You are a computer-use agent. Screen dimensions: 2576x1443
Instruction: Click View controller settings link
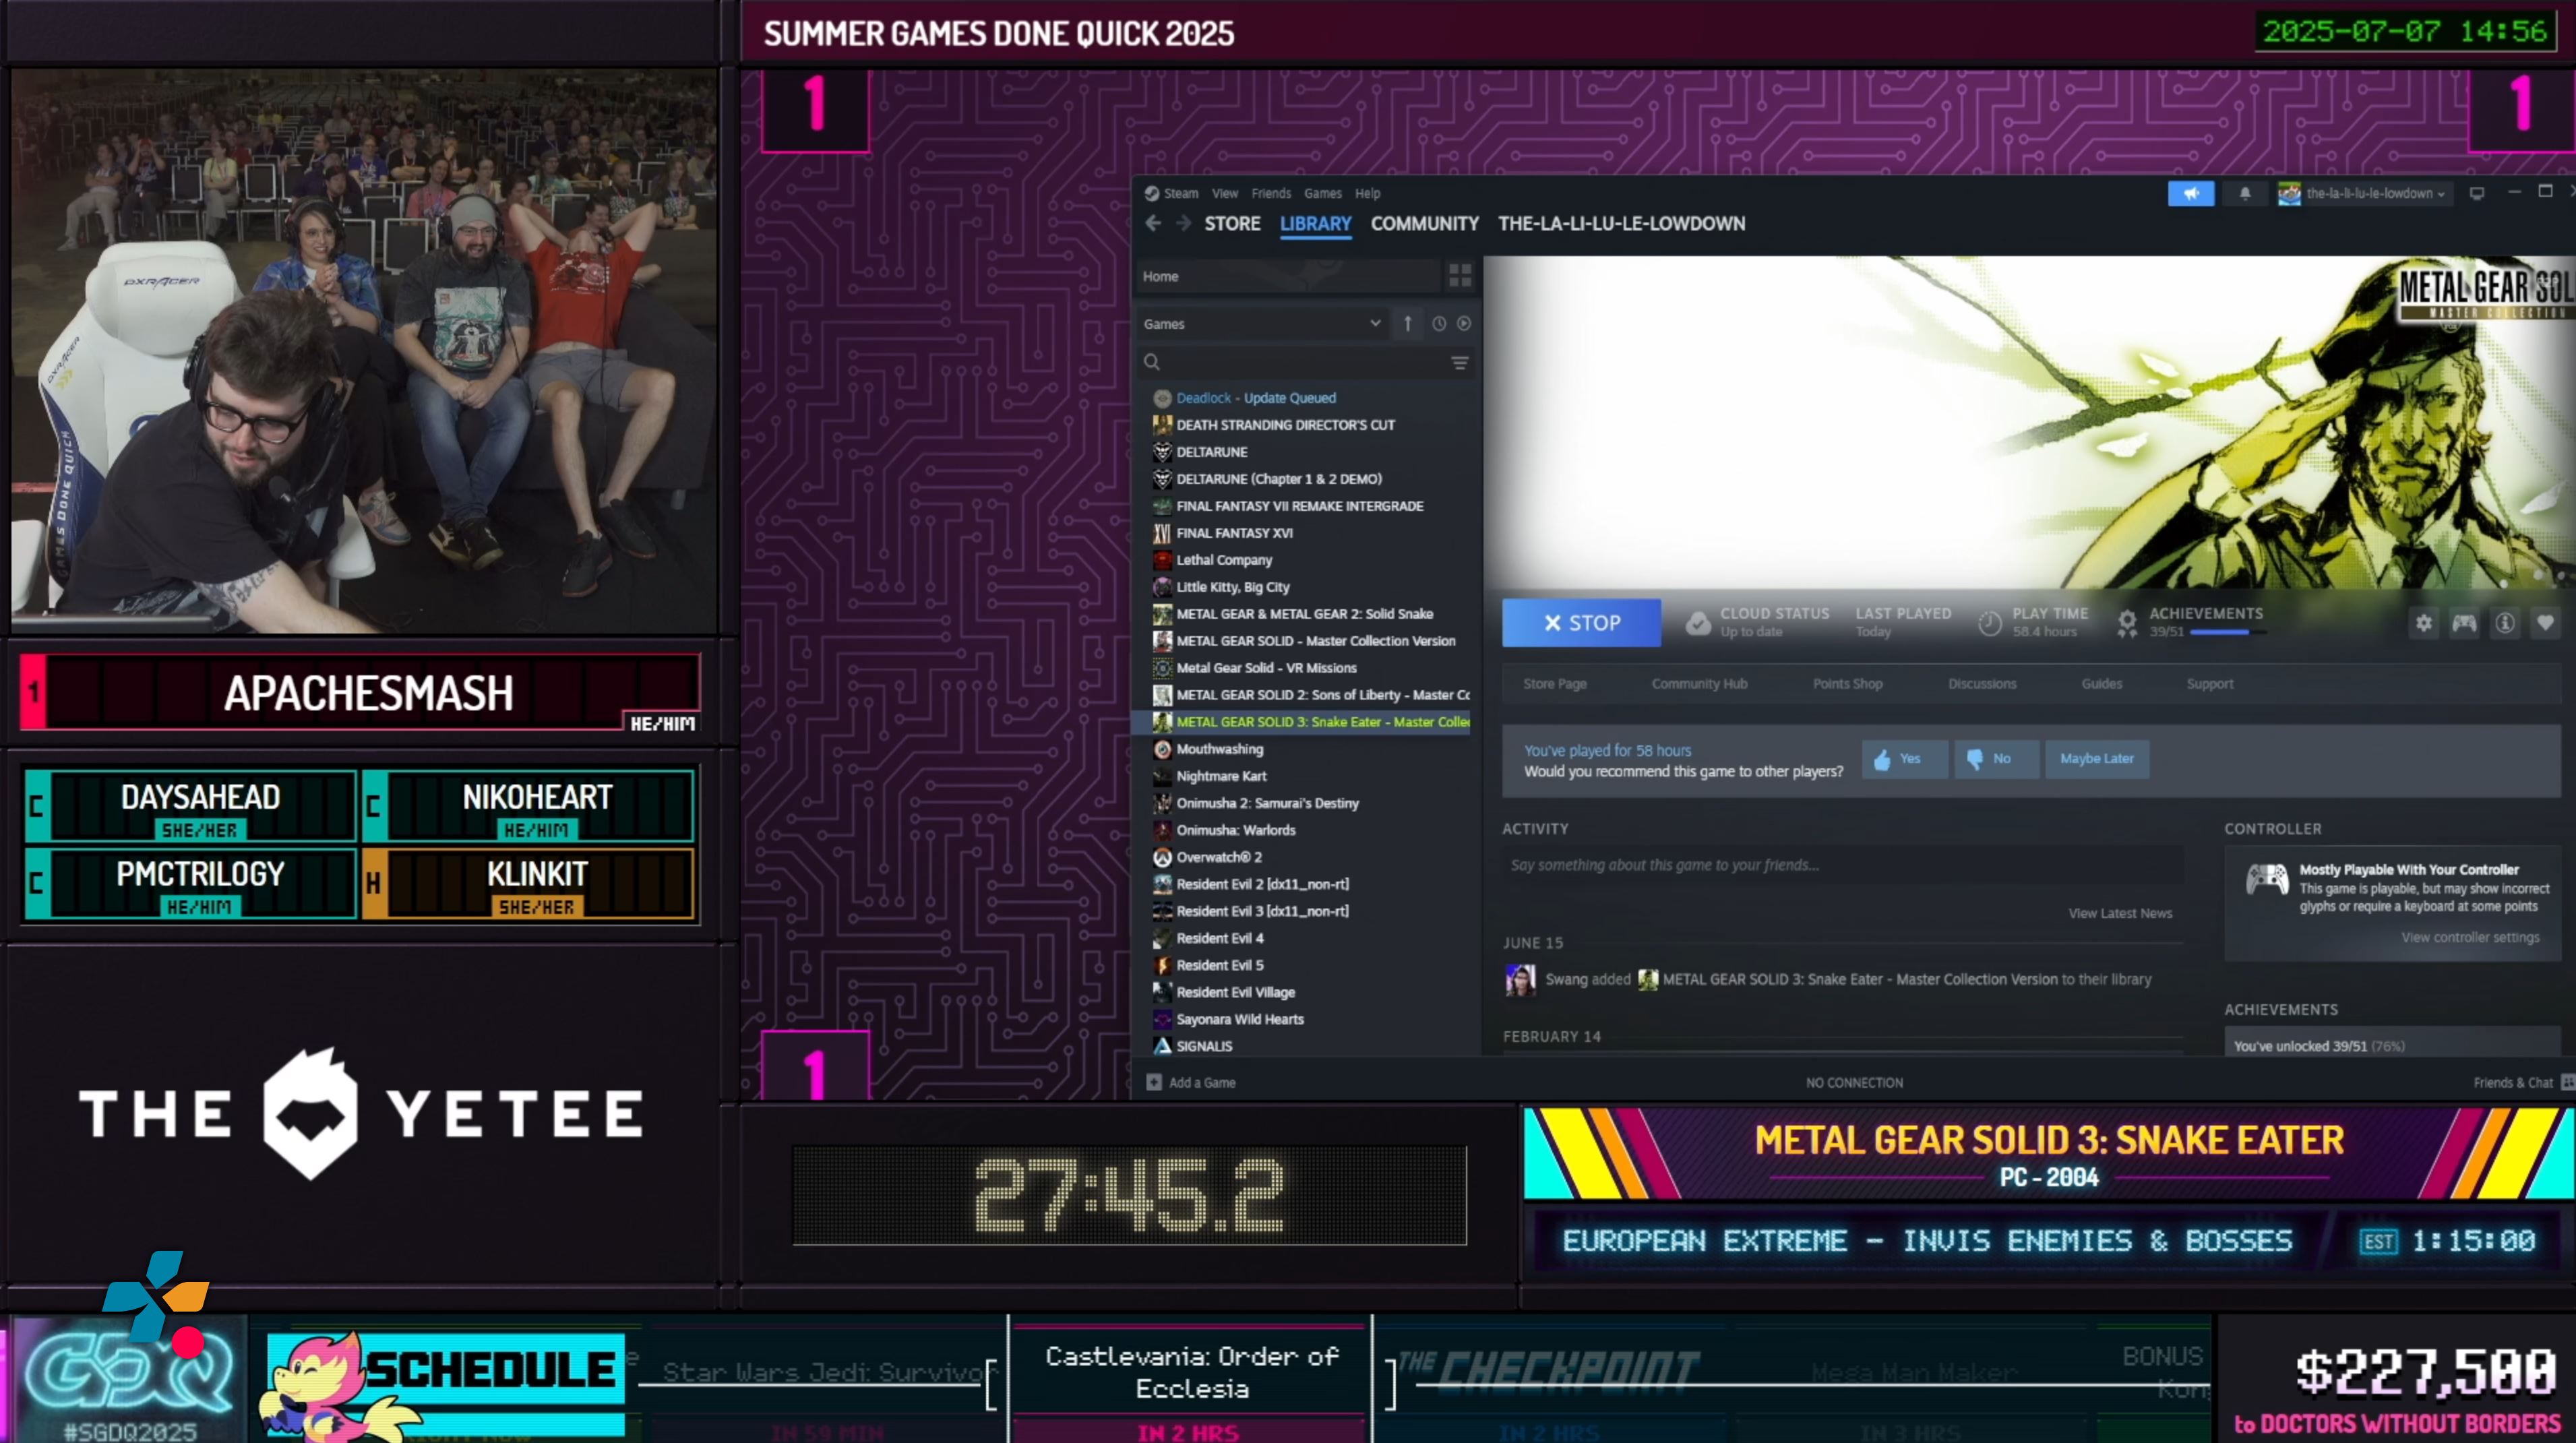(2470, 937)
